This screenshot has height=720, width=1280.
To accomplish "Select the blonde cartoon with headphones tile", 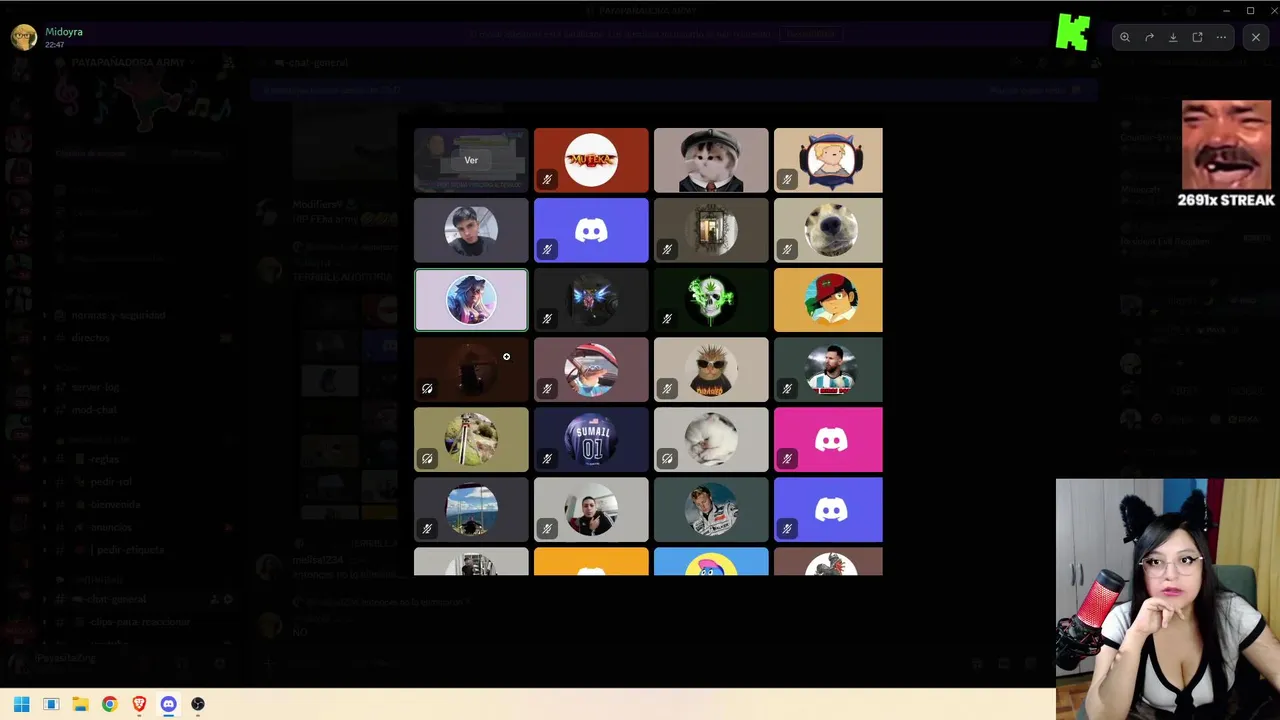I will coord(828,160).
